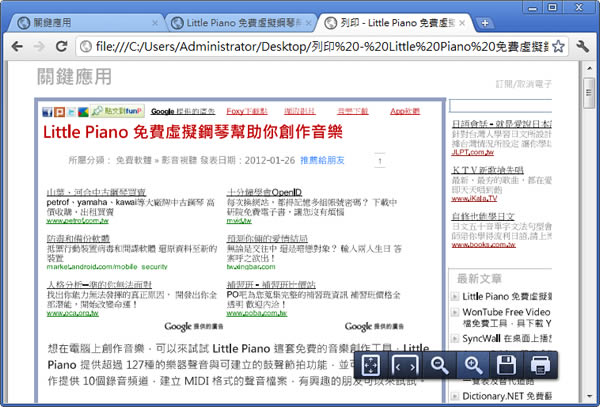Open Dictionary.NET 免費 article in sidebar
This screenshot has width=600, height=407.
pyautogui.click(x=507, y=396)
